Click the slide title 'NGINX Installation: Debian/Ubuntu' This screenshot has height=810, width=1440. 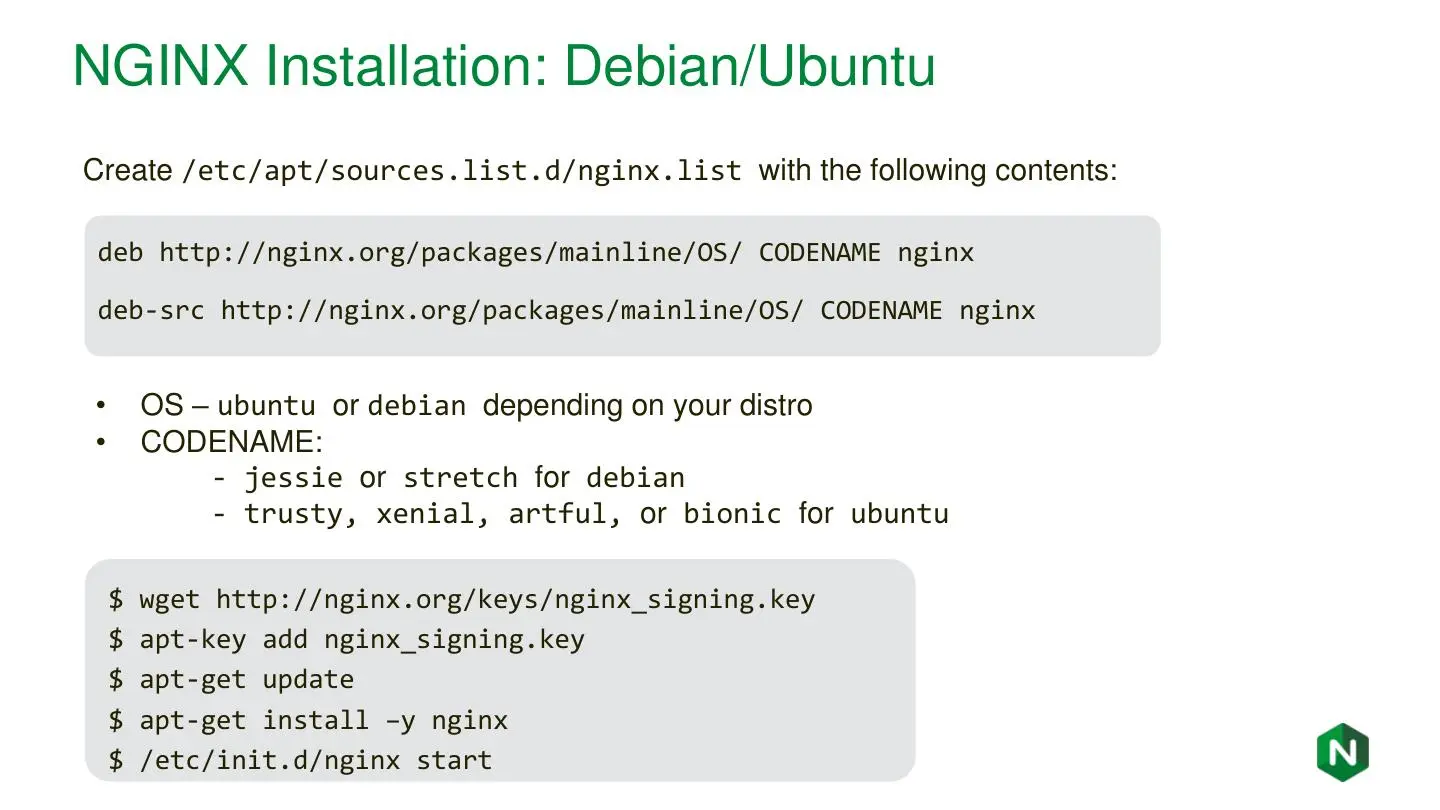[504, 66]
